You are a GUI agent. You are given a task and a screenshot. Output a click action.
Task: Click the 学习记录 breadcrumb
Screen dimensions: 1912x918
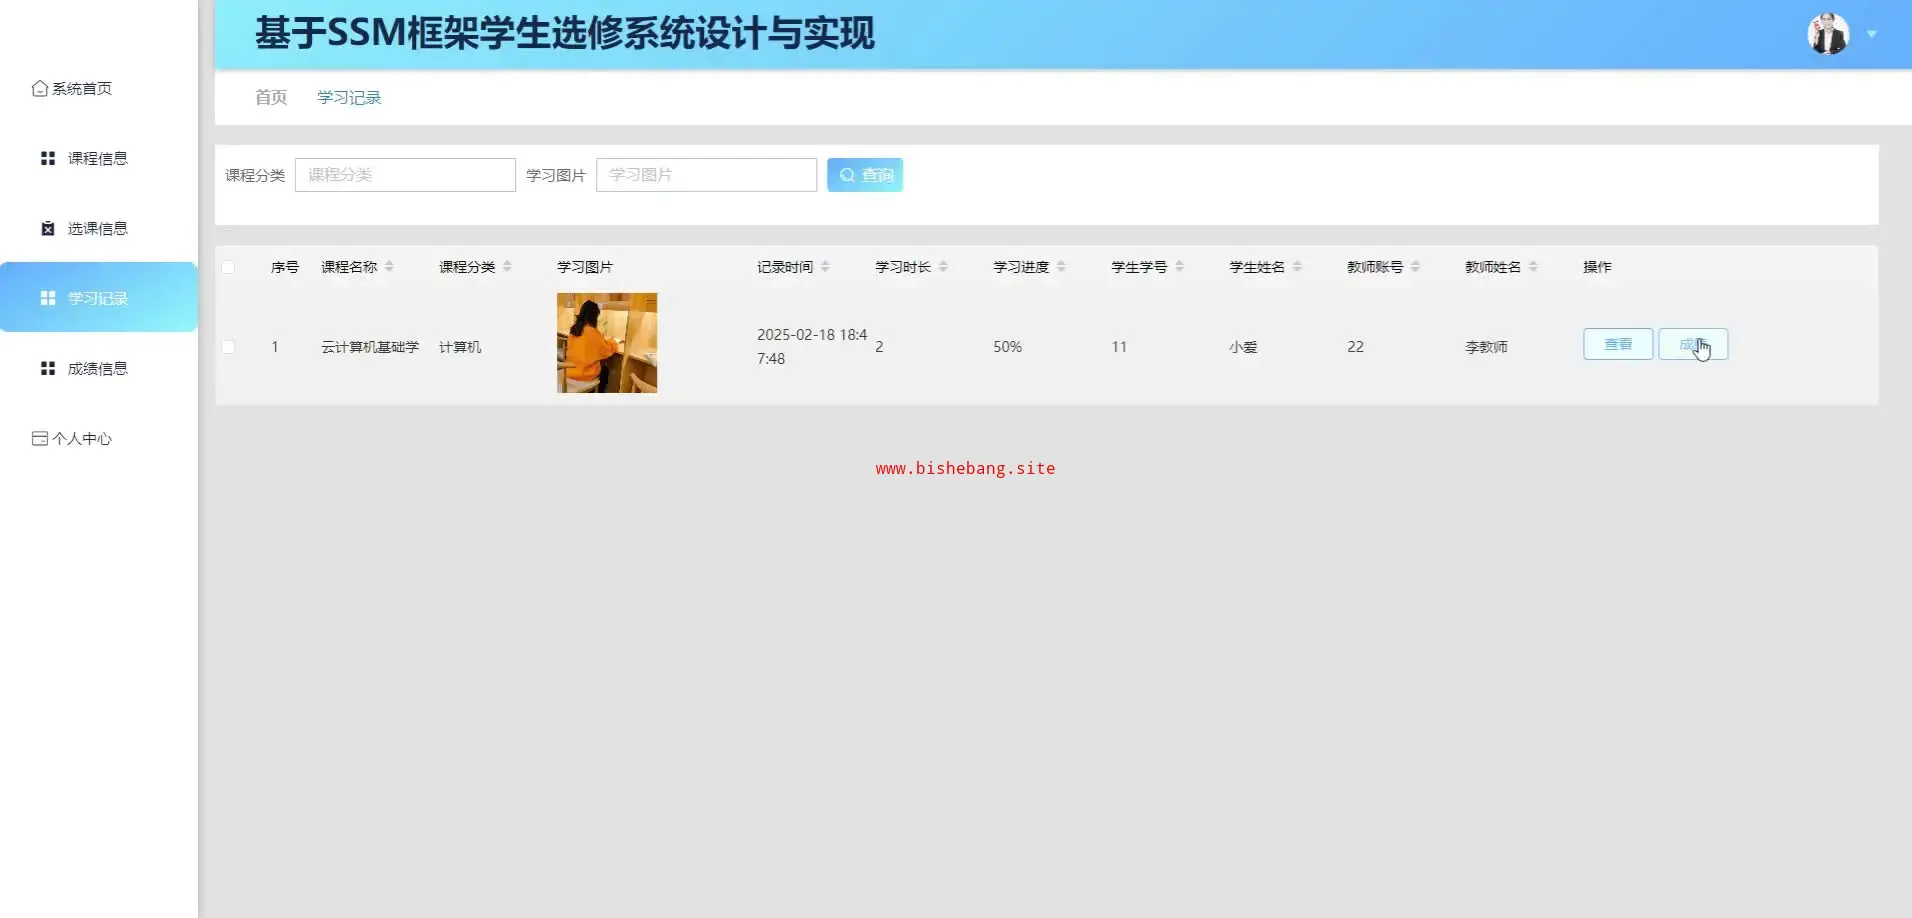coord(349,97)
